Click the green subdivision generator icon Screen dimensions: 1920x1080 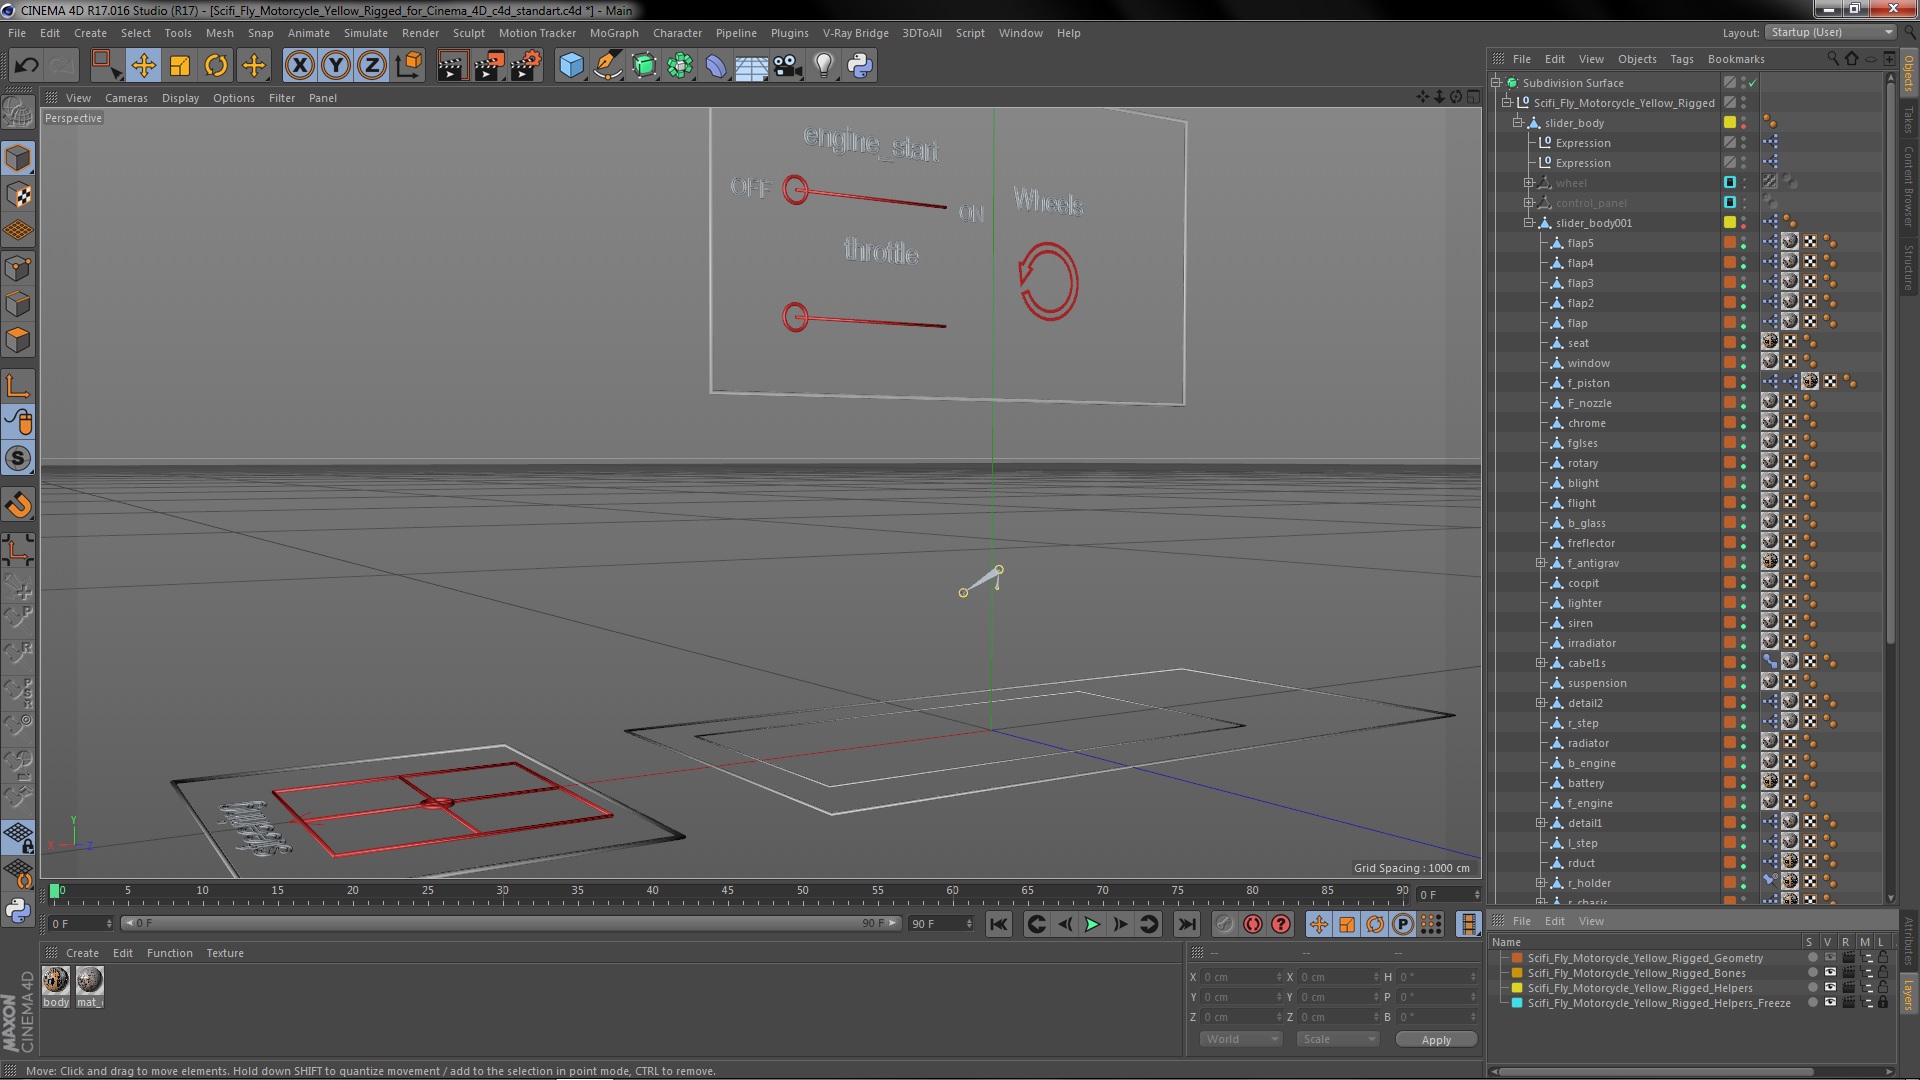click(x=644, y=66)
